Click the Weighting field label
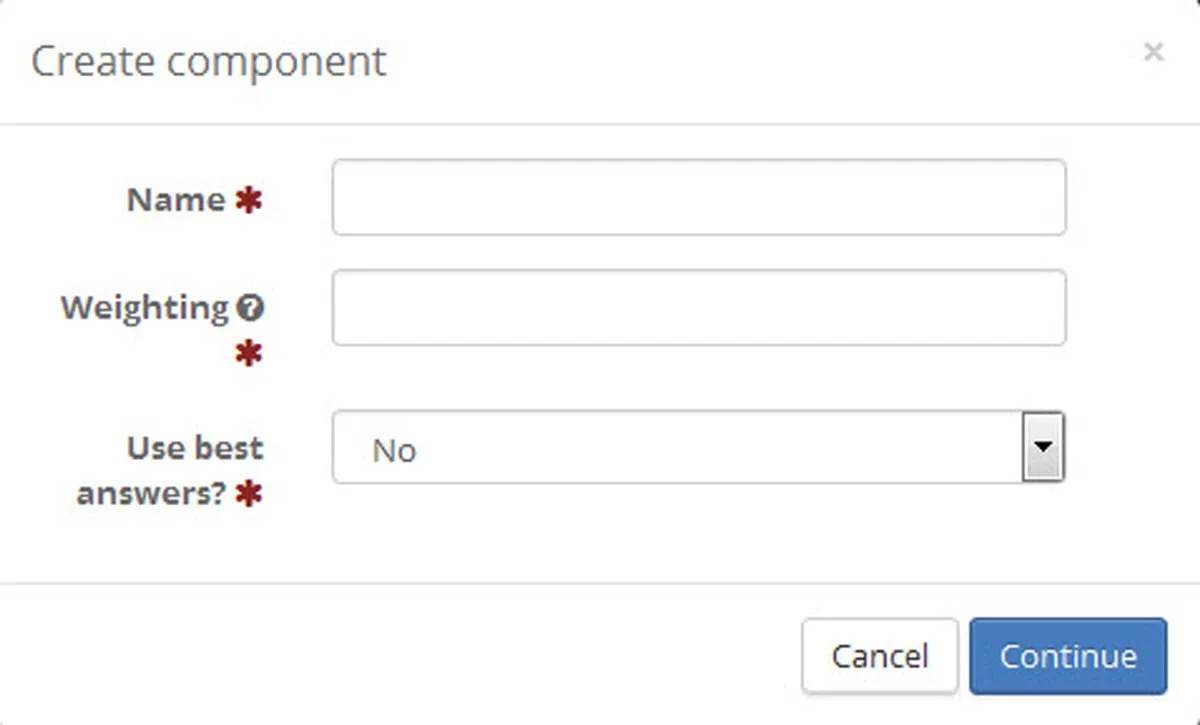This screenshot has height=725, width=1200. point(143,308)
